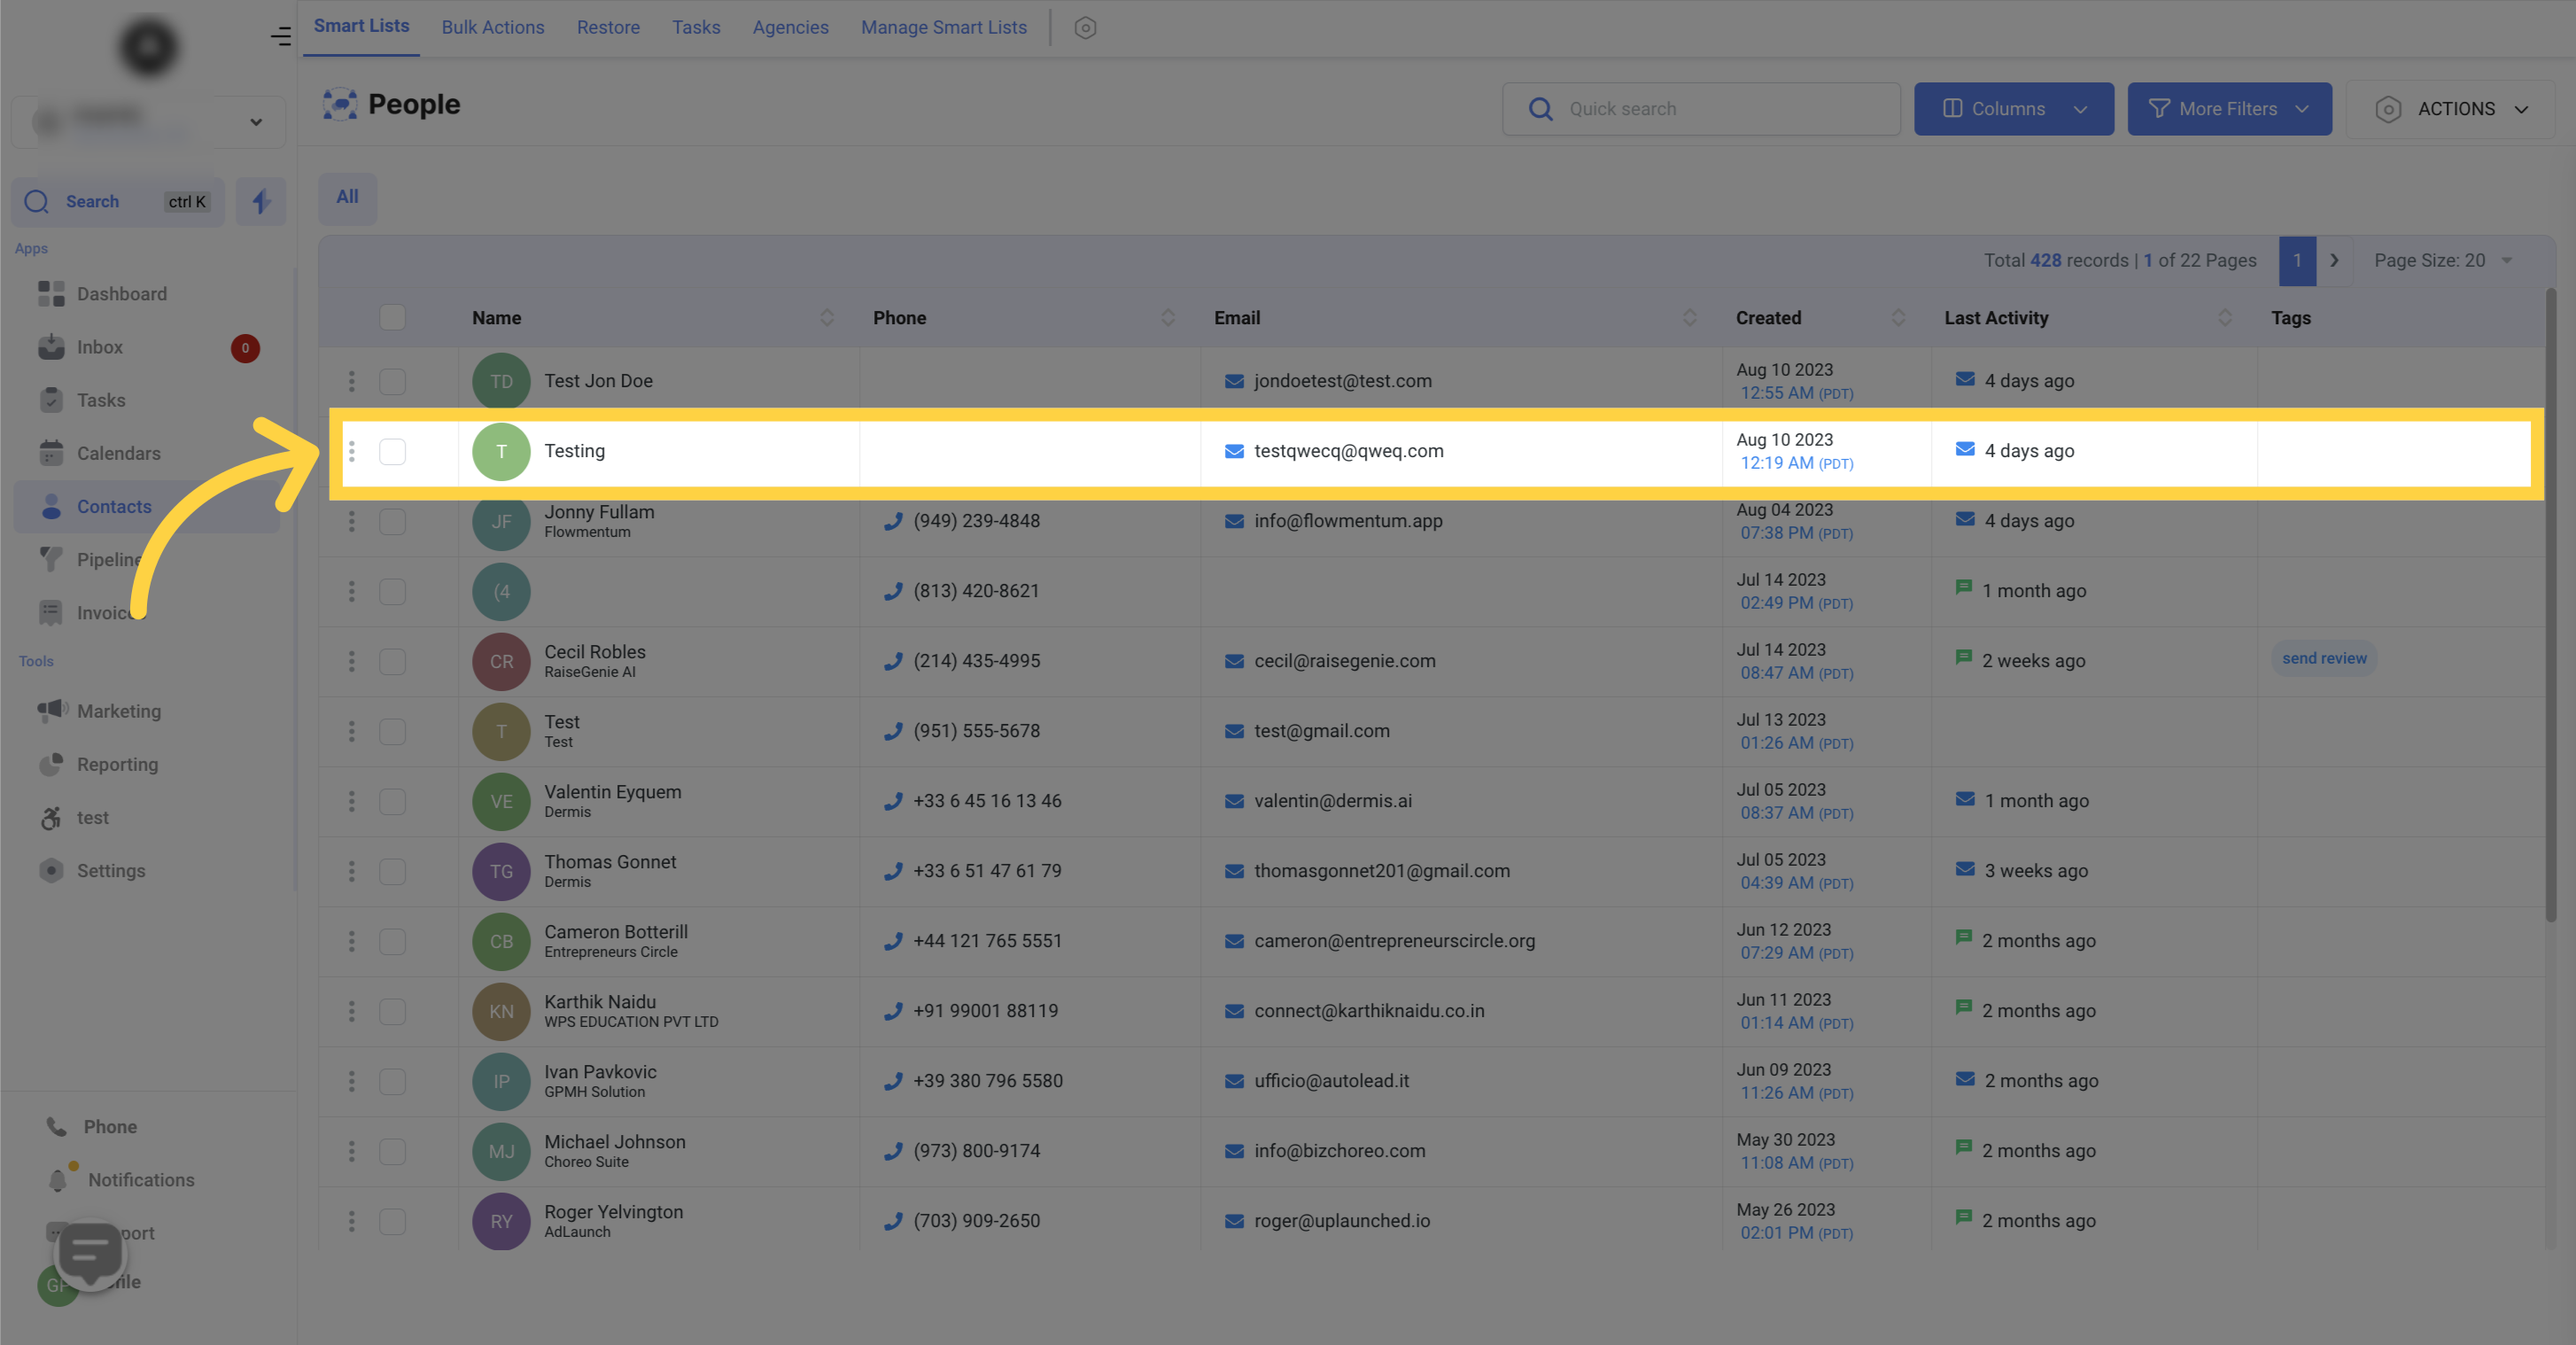
Task: Click the phone icon for Jonny Fullam
Action: pyautogui.click(x=893, y=521)
